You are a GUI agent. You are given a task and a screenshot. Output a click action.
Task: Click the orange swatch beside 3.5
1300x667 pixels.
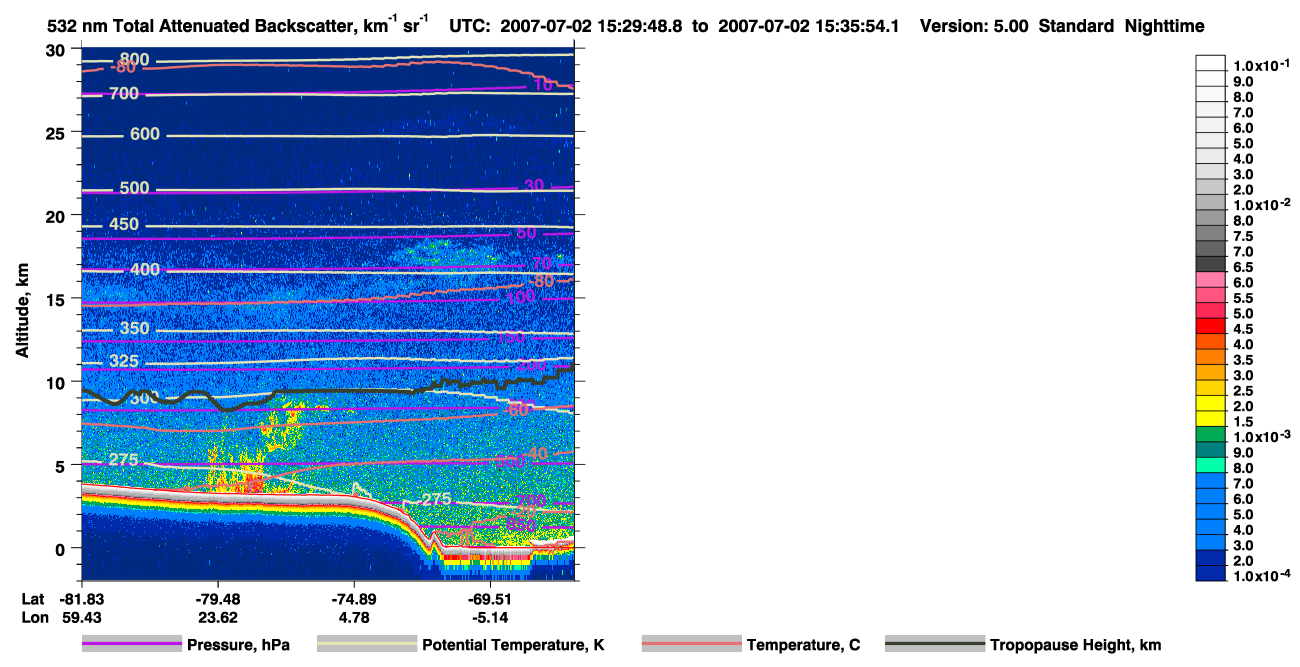coord(1210,358)
